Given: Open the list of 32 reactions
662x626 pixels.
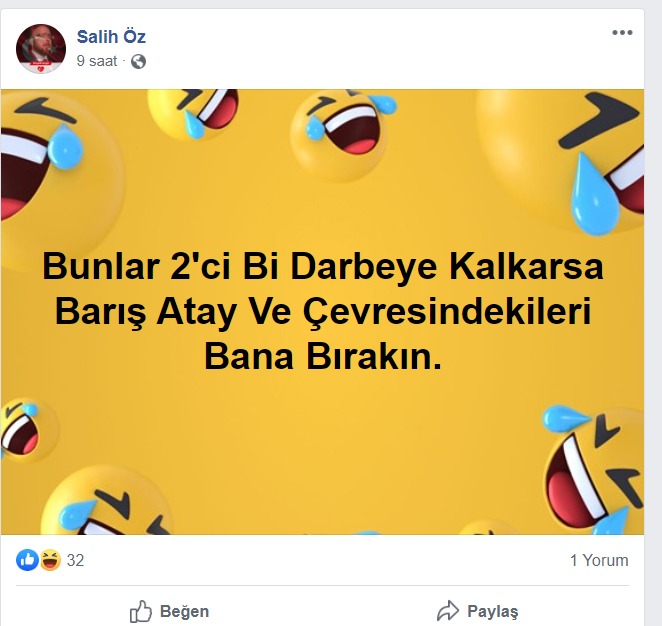Looking at the screenshot, I should tap(76, 561).
